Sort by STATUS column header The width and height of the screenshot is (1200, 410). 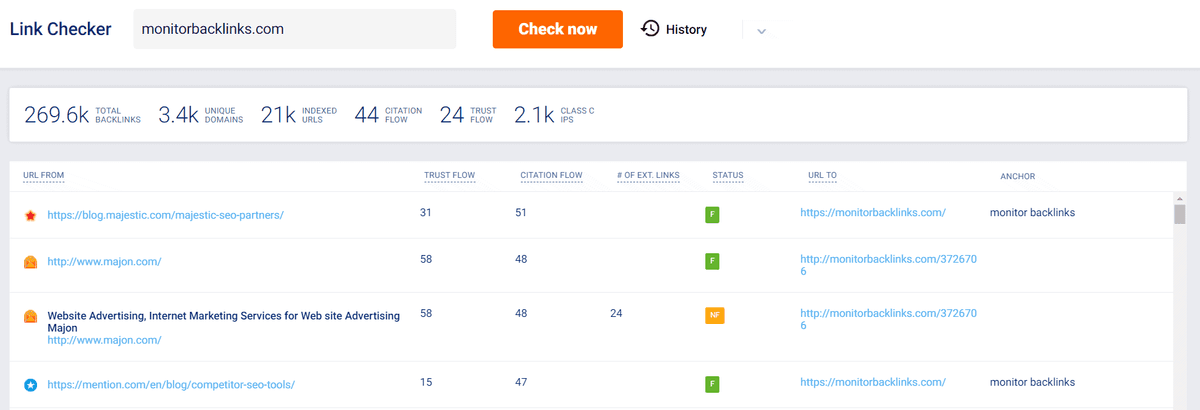tap(728, 176)
